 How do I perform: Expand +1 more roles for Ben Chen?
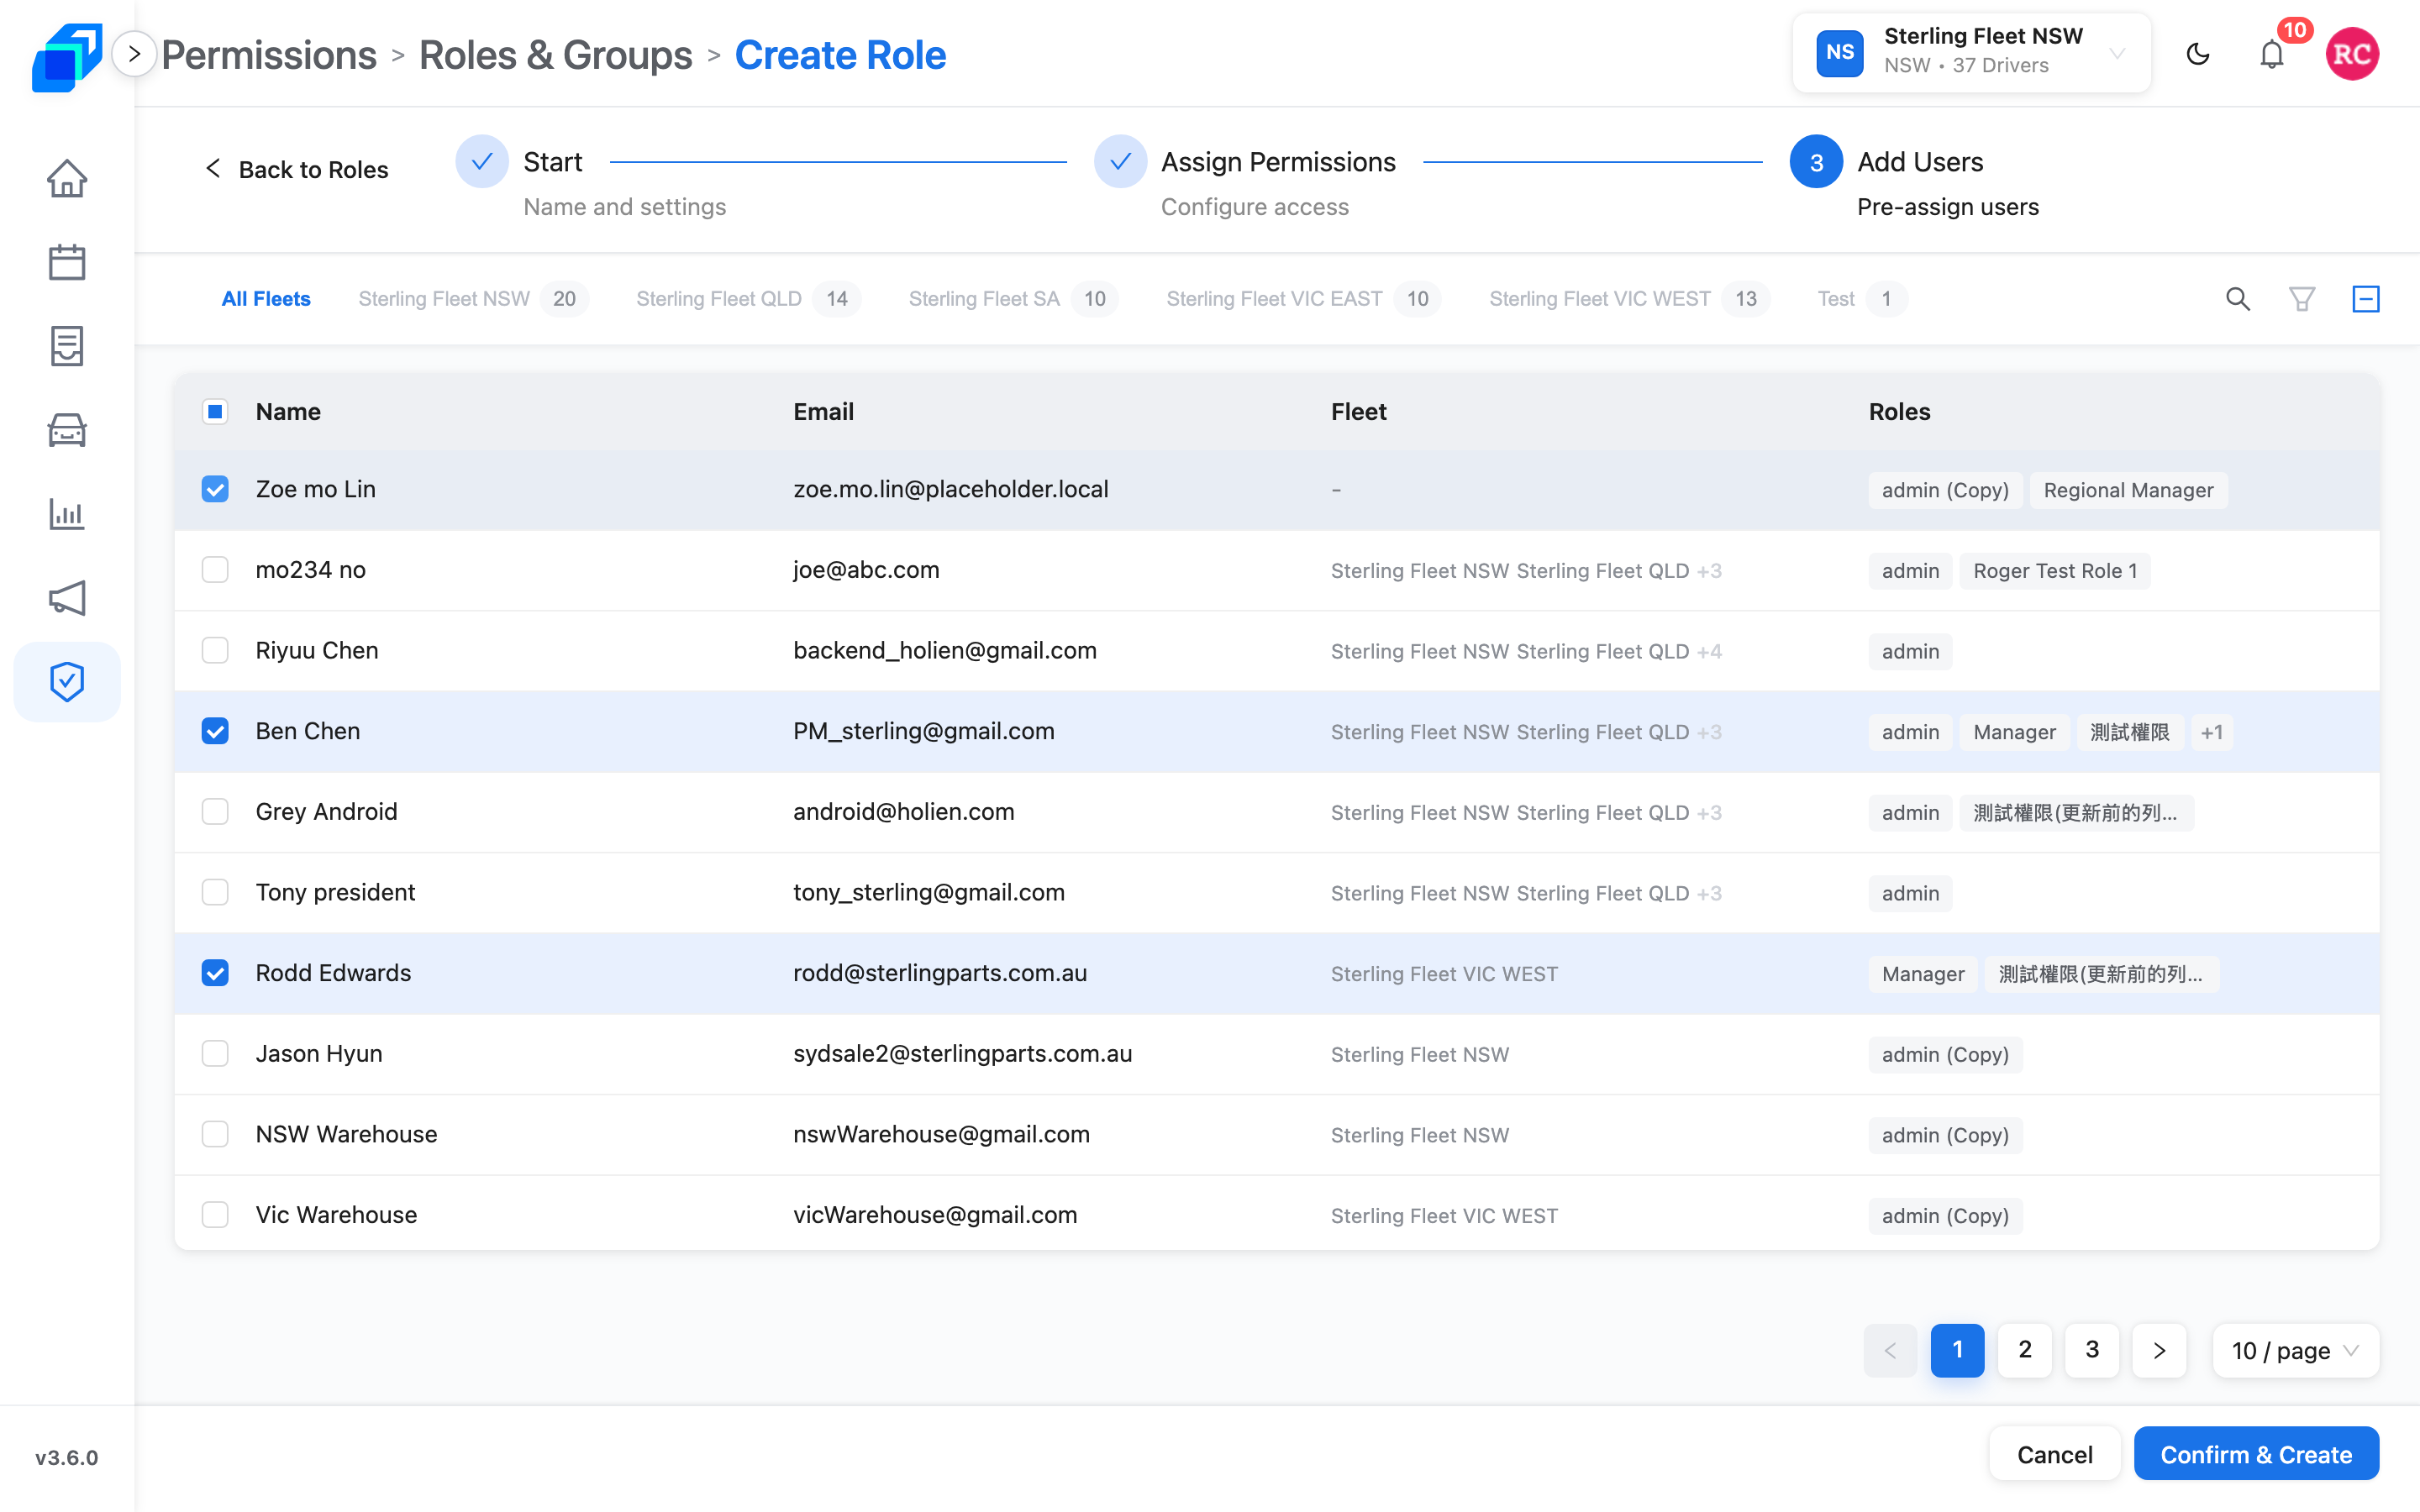(2211, 732)
